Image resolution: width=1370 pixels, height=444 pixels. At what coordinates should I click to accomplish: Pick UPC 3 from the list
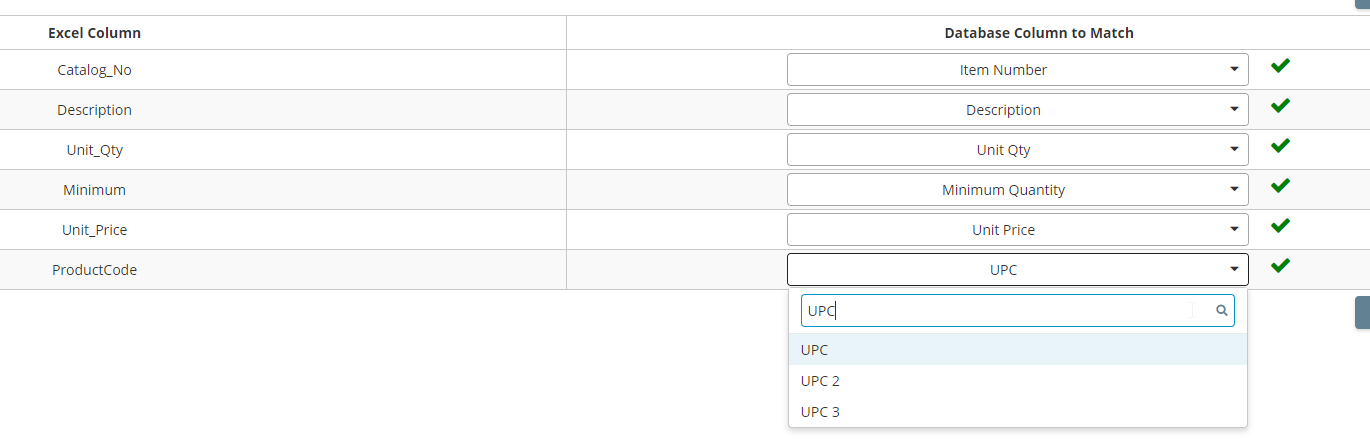click(1018, 412)
